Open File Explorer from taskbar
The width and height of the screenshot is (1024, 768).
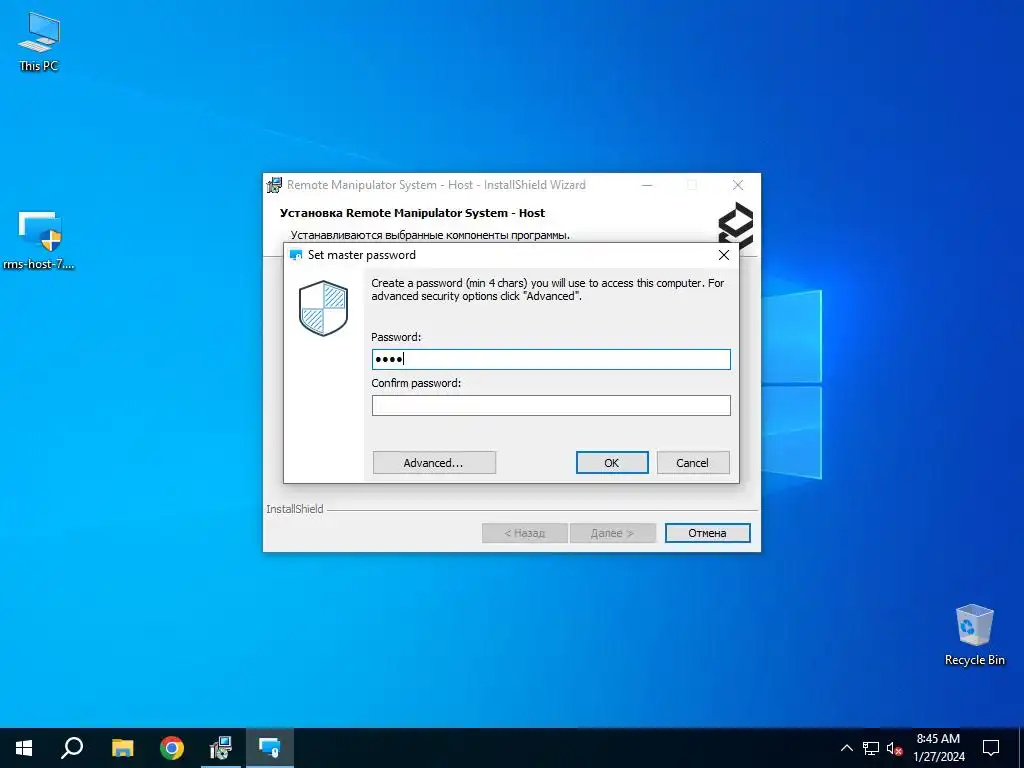(x=122, y=748)
